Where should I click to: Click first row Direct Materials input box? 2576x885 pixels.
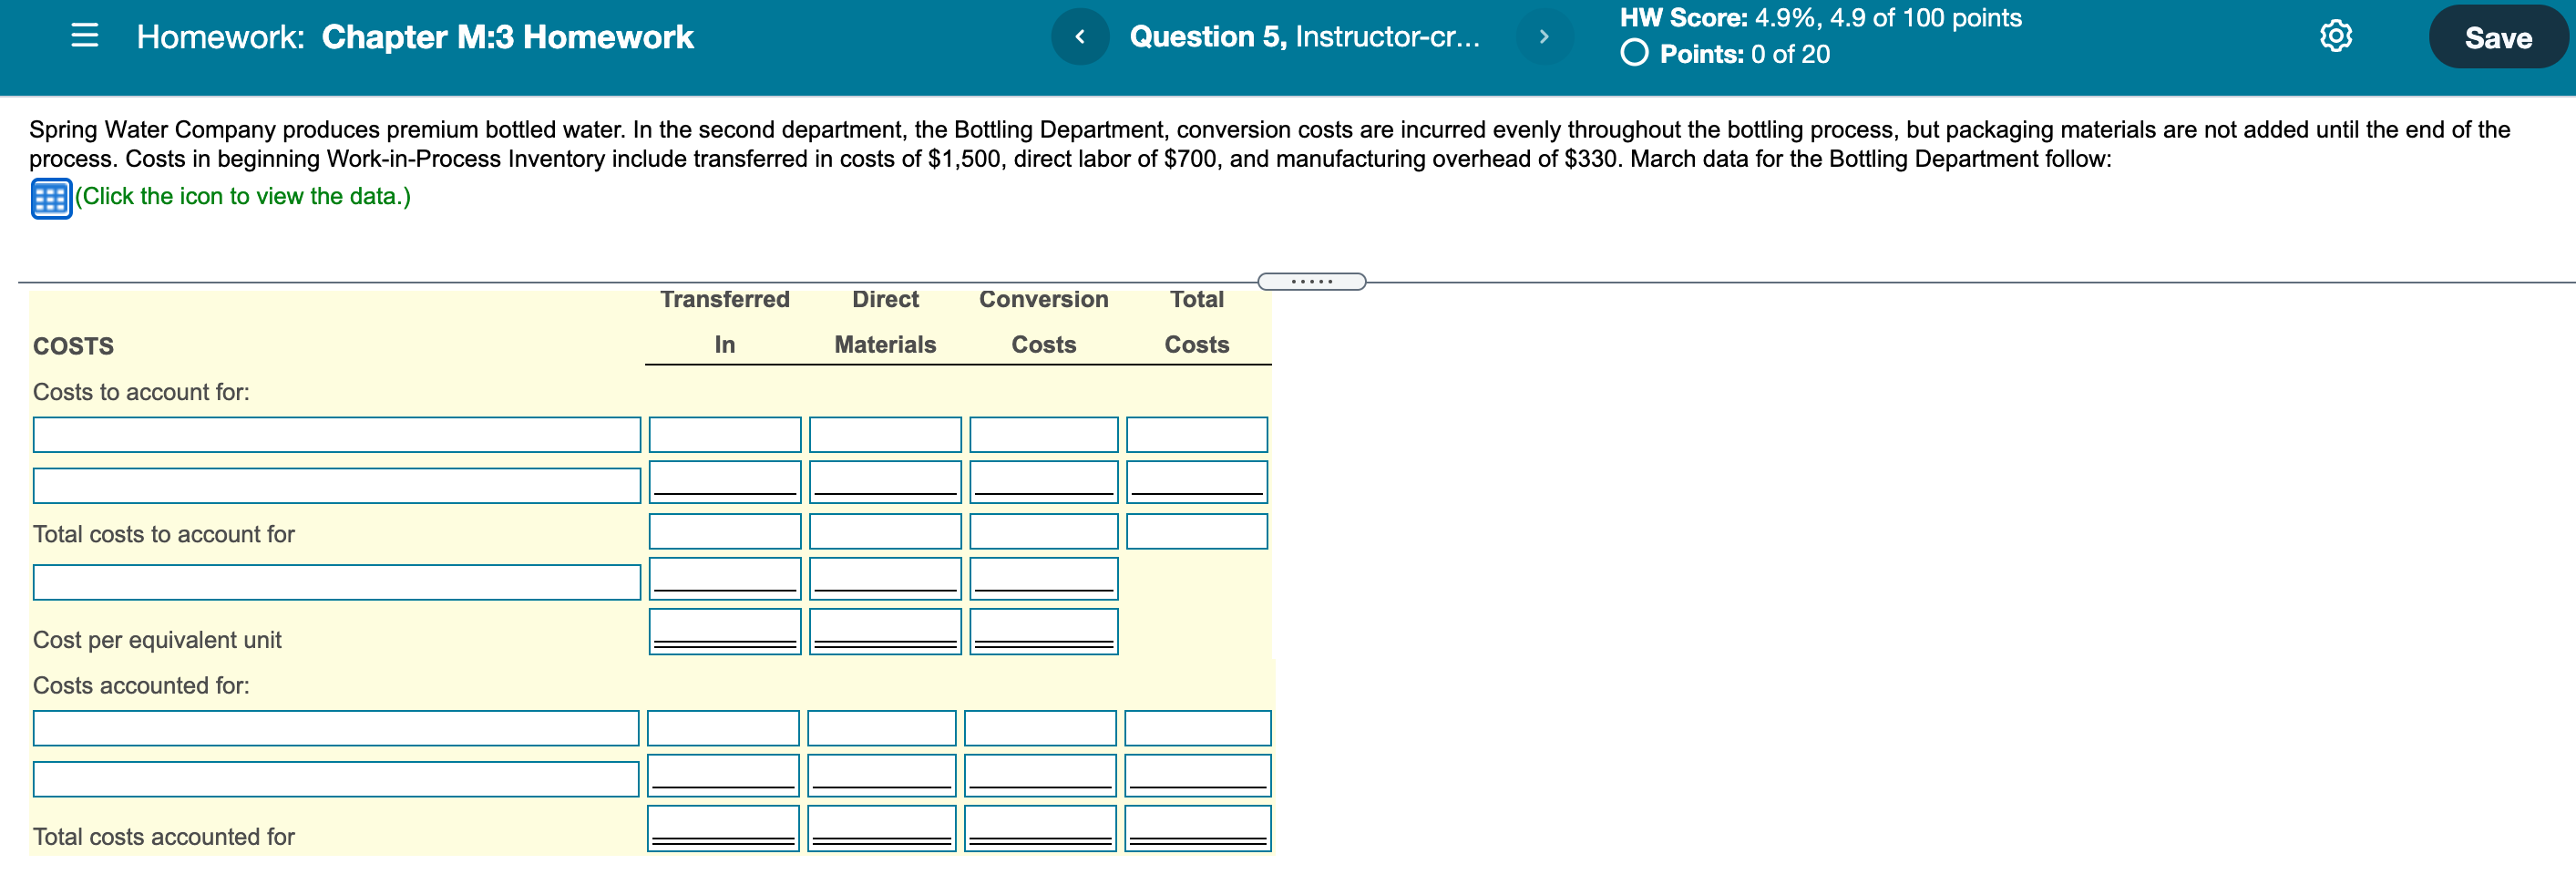point(885,435)
